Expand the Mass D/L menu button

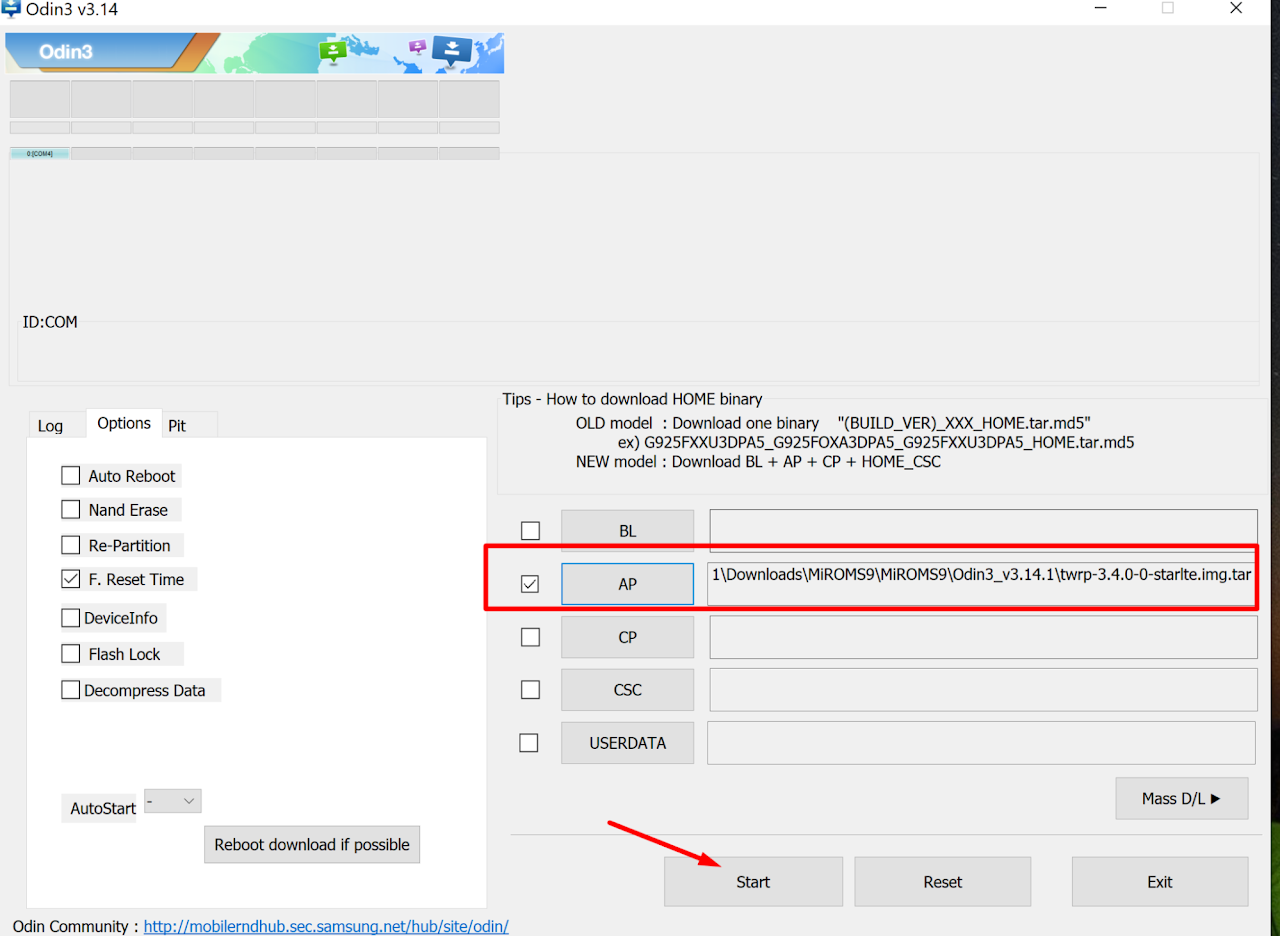[x=1181, y=798]
